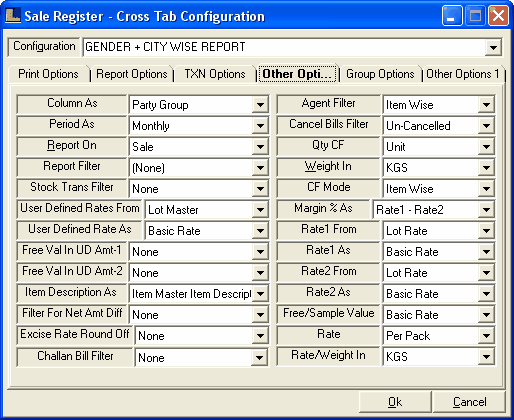514x420 pixels.
Task: Click the Report On label button
Action: click(72, 146)
